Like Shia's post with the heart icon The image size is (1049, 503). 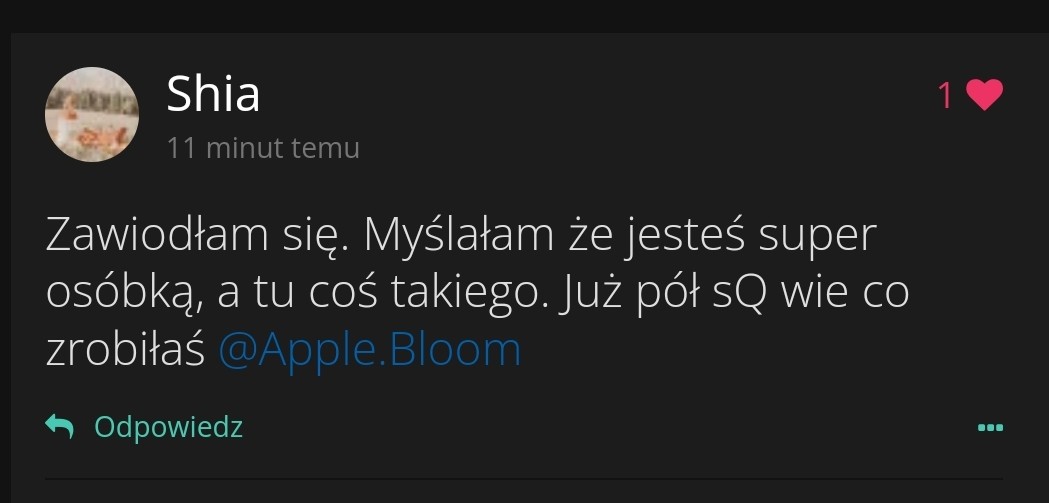coord(985,95)
